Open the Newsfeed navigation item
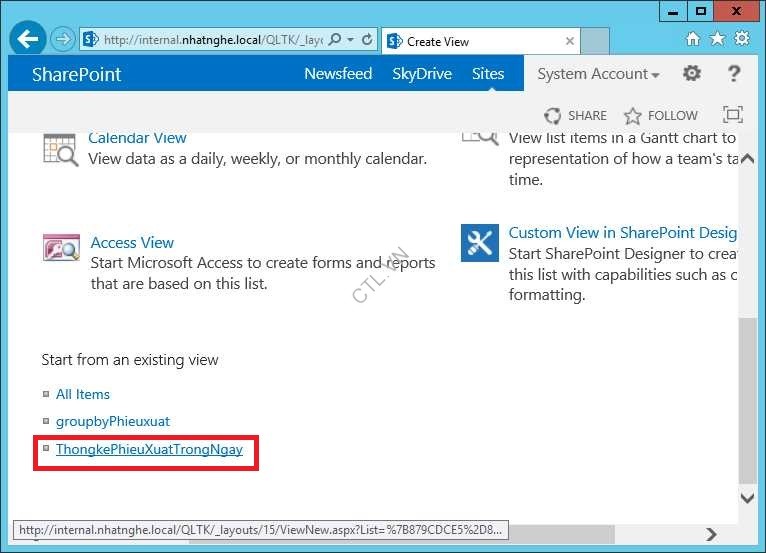Image resolution: width=766 pixels, height=553 pixels. pyautogui.click(x=338, y=74)
